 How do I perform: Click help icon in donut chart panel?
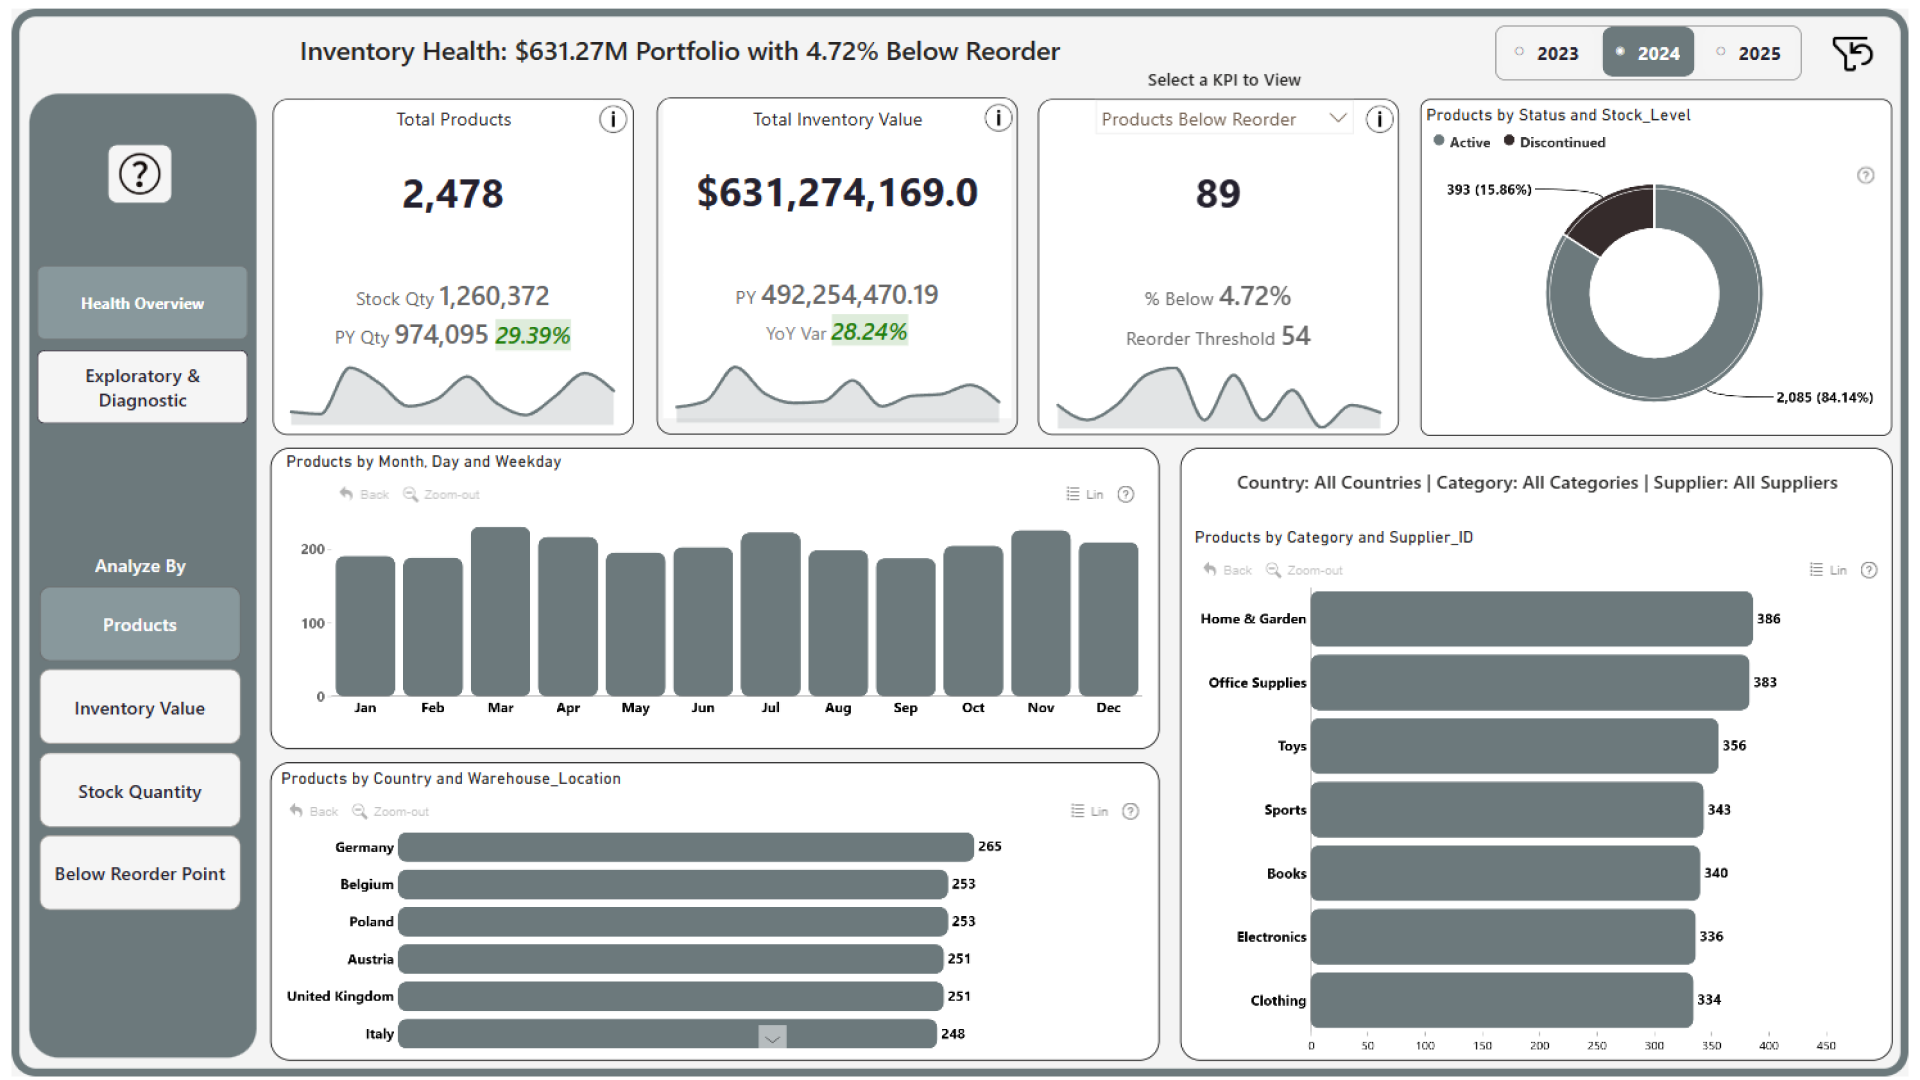[x=1865, y=176]
